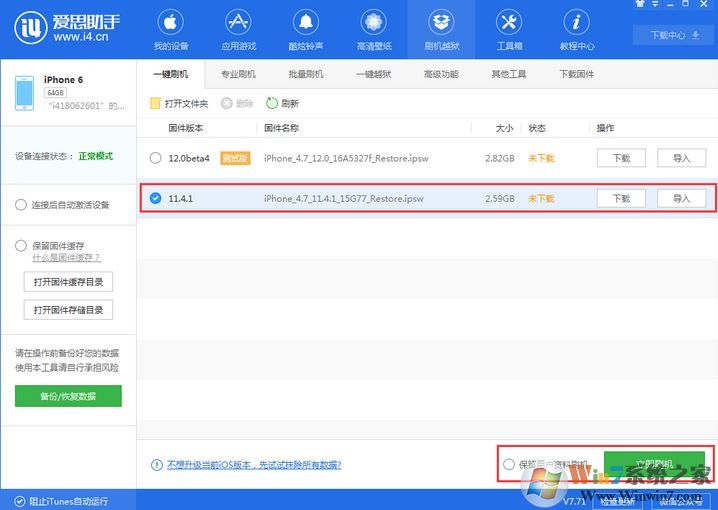Screen dimensions: 718x510
Task: Click the 正常模式 connection status text
Action: [96, 156]
